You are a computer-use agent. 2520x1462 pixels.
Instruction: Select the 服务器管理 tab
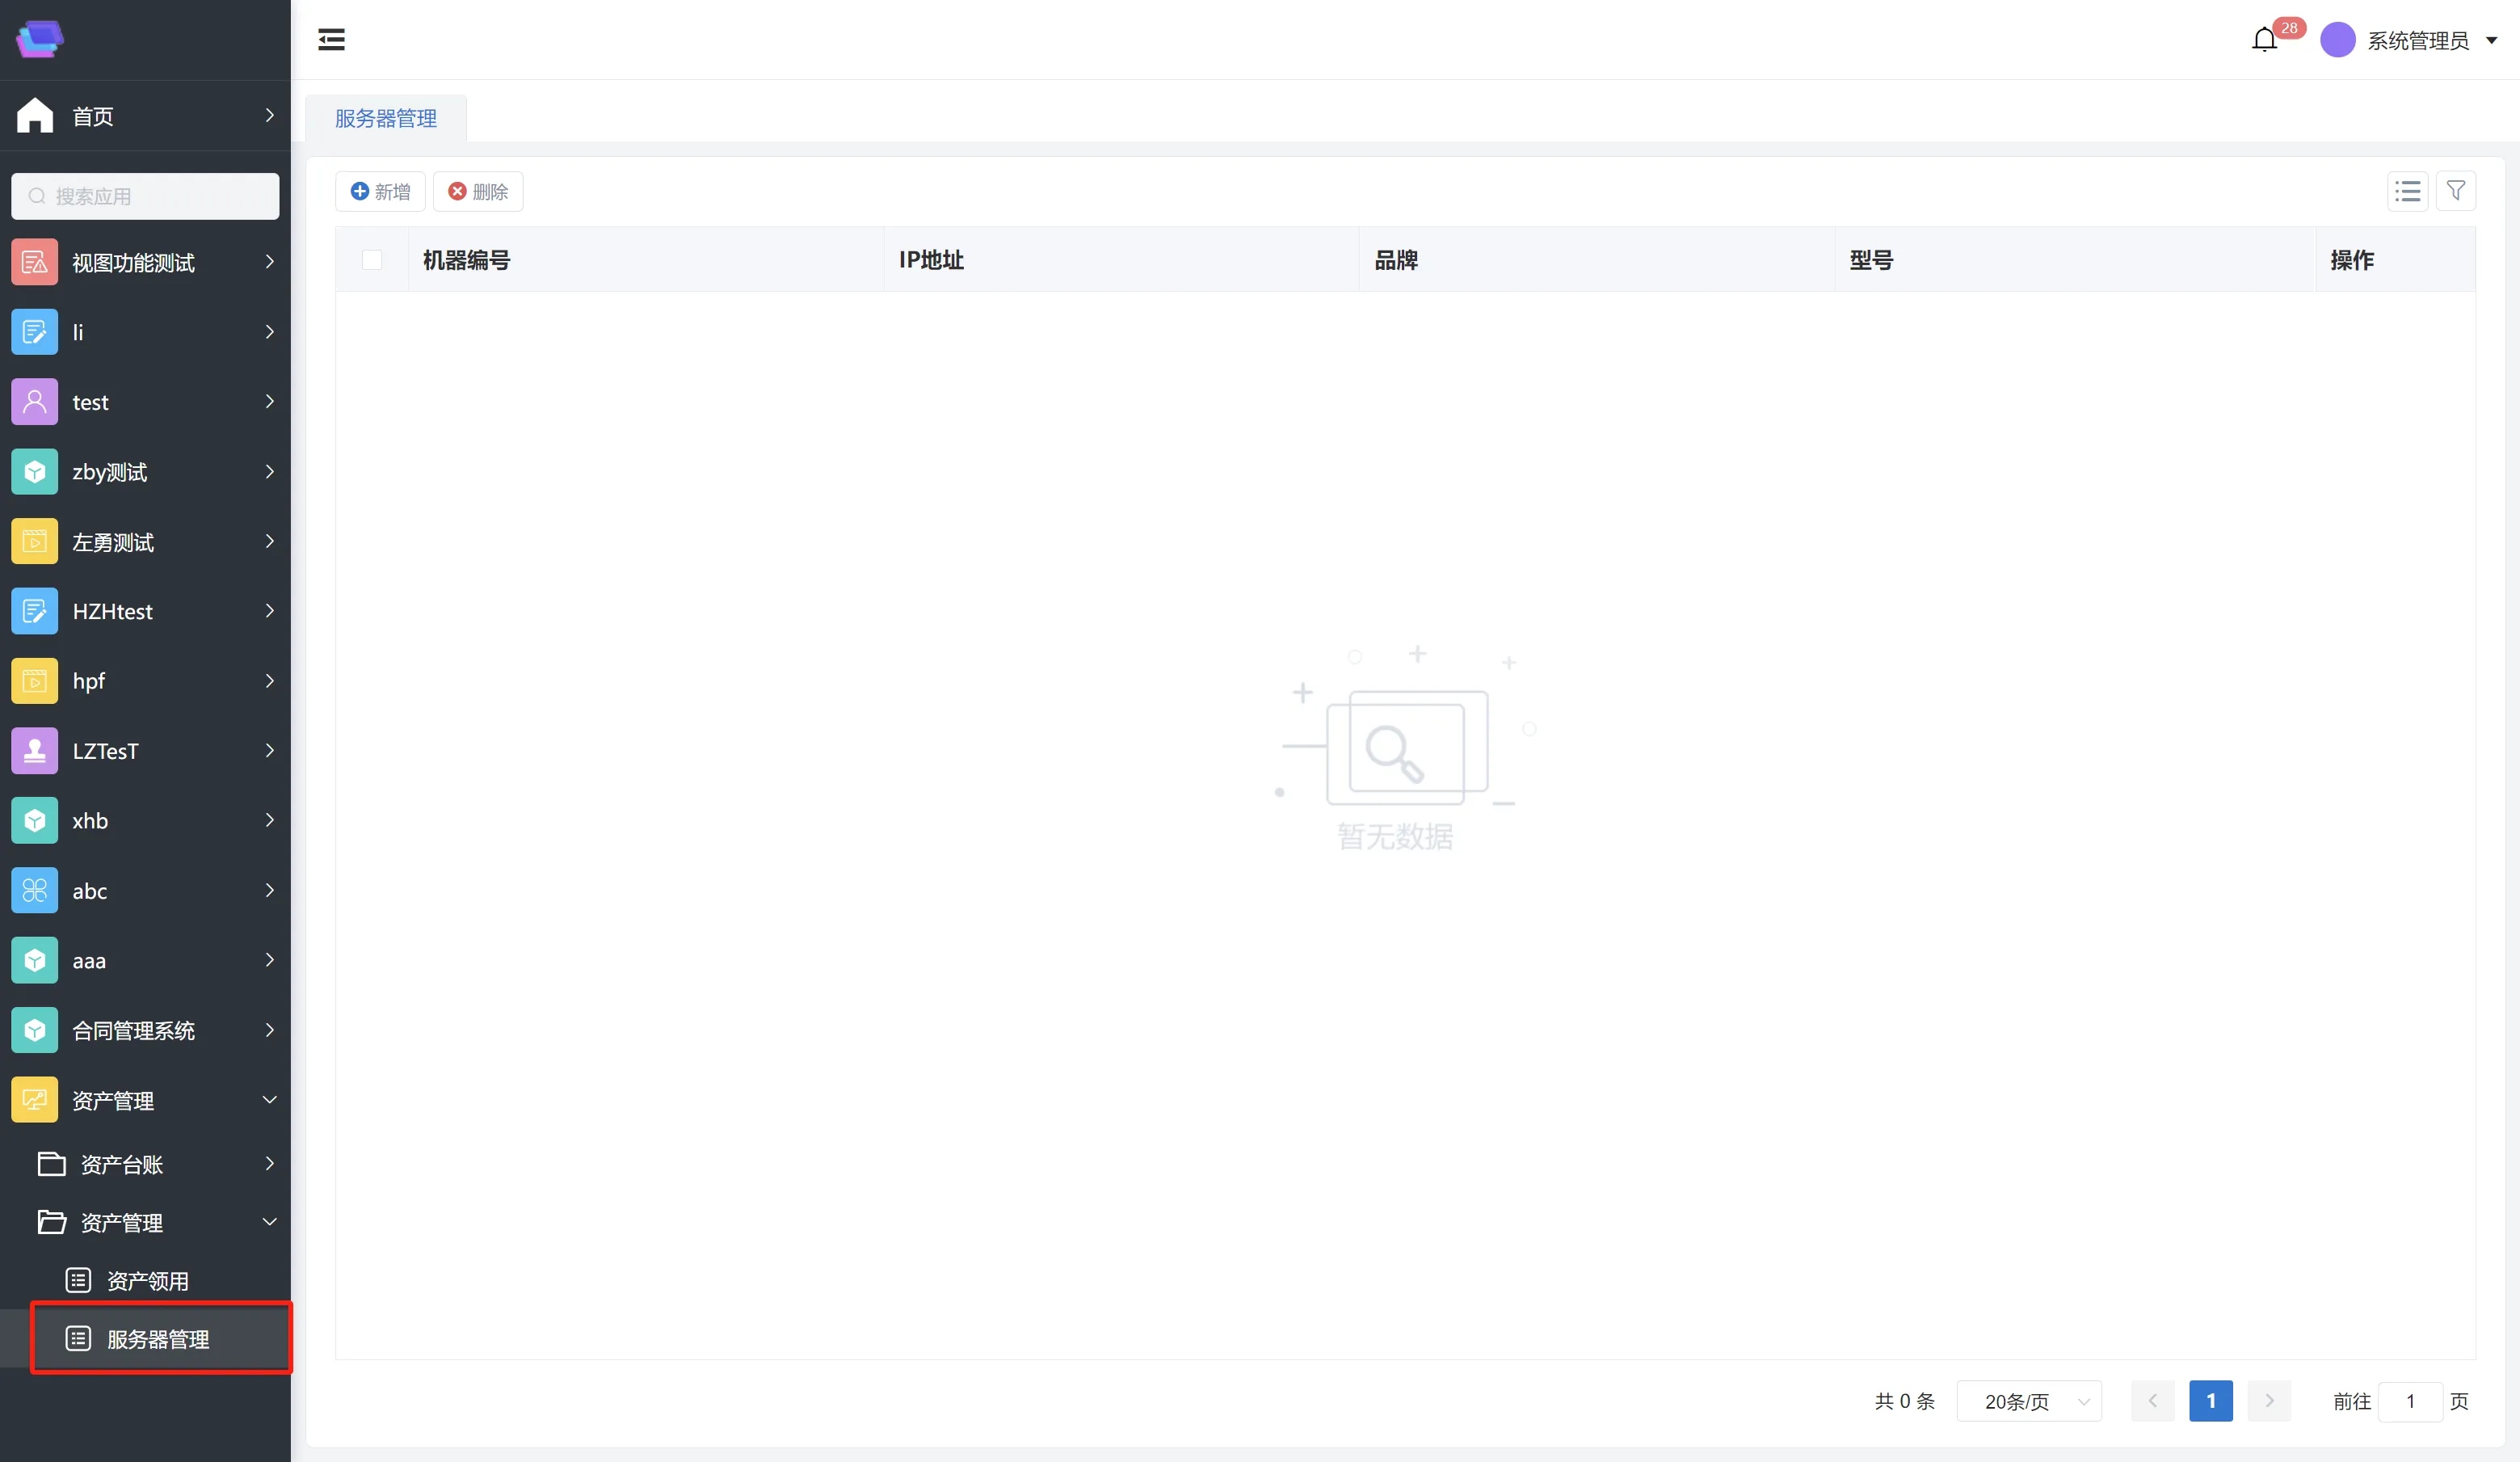coord(386,118)
